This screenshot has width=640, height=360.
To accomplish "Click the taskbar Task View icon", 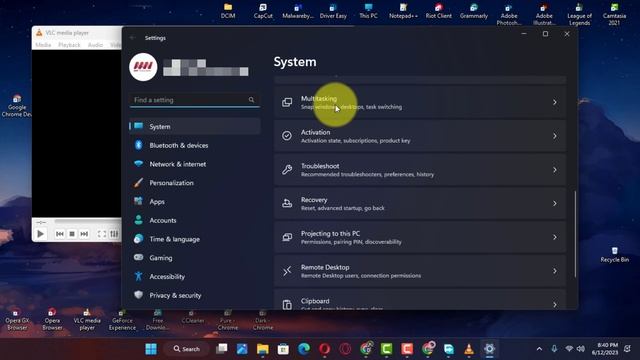I will 222,349.
